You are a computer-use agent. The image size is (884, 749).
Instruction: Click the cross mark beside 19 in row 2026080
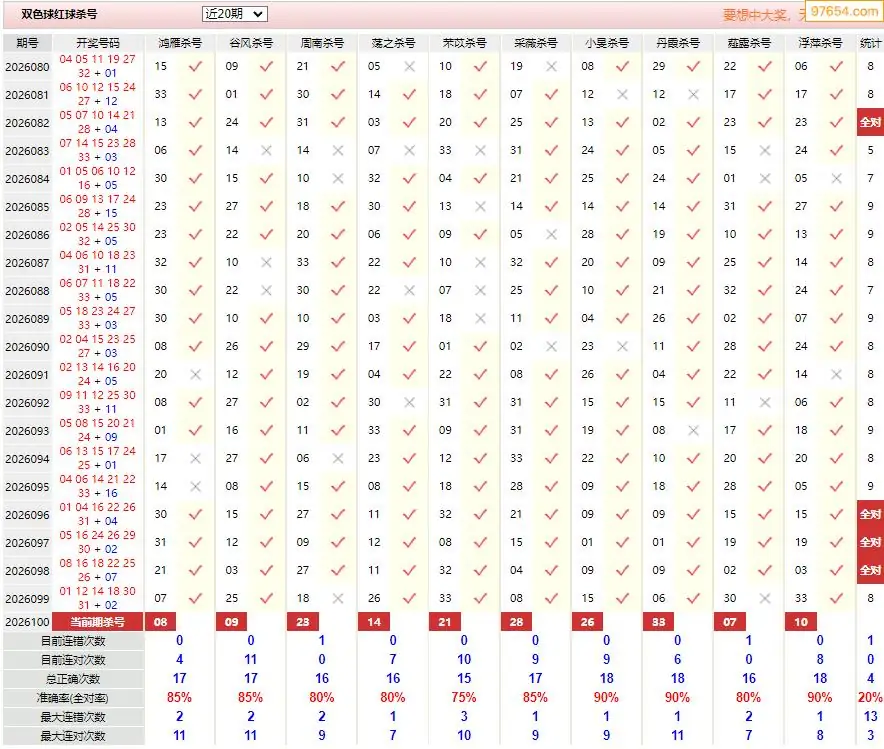(x=552, y=67)
